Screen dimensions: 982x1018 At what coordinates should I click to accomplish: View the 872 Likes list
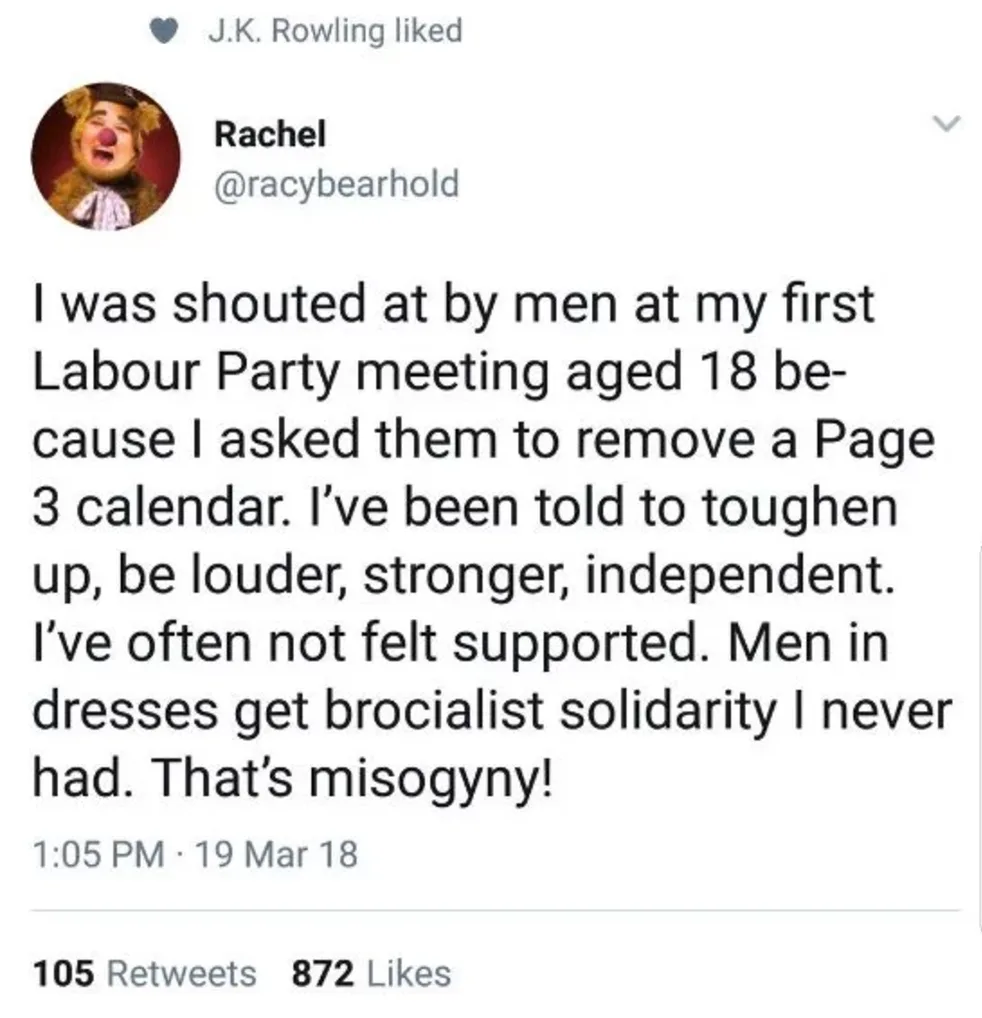point(371,973)
